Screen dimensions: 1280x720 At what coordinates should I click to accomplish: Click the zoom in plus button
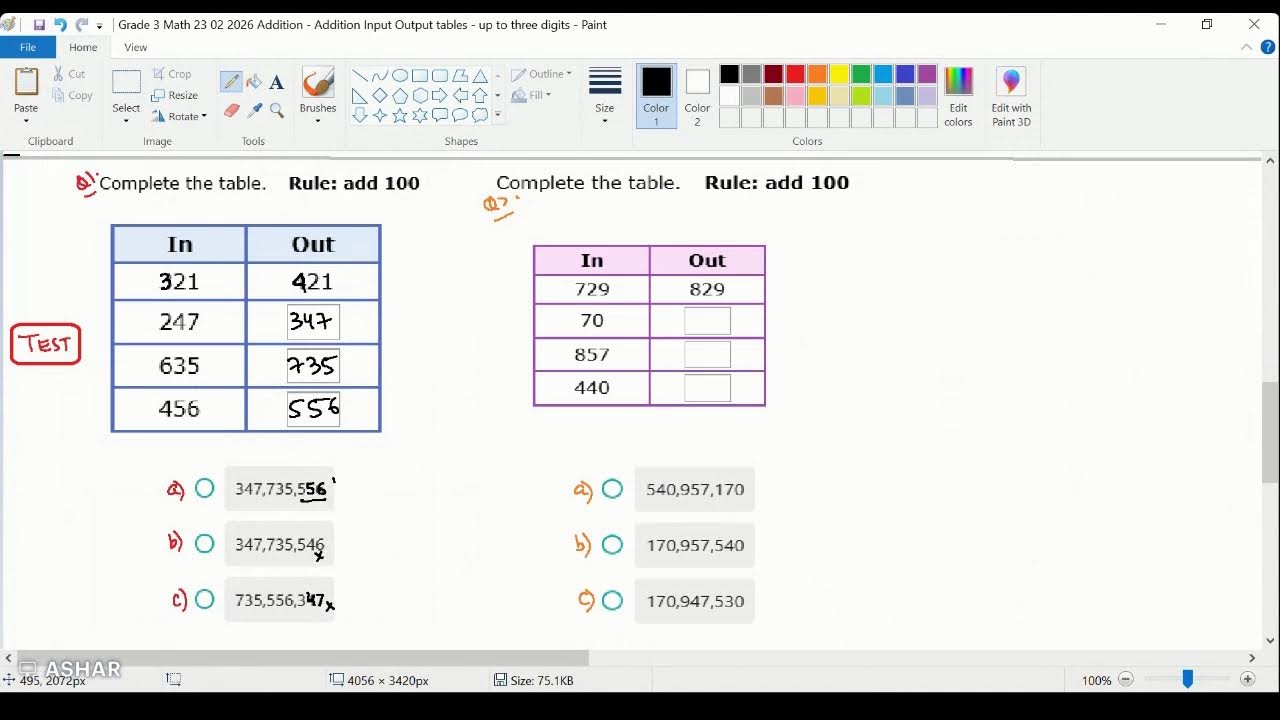[x=1247, y=680]
